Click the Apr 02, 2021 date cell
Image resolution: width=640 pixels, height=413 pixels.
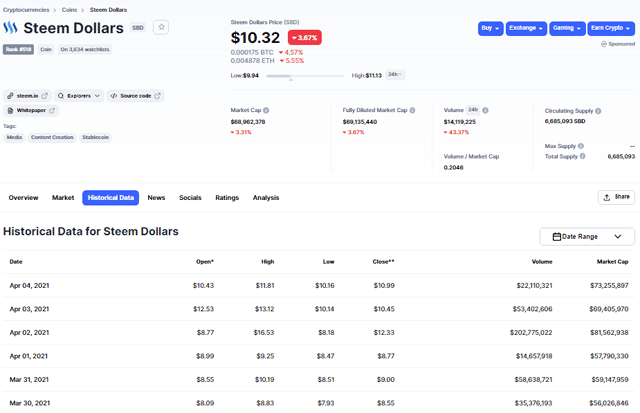(x=29, y=333)
